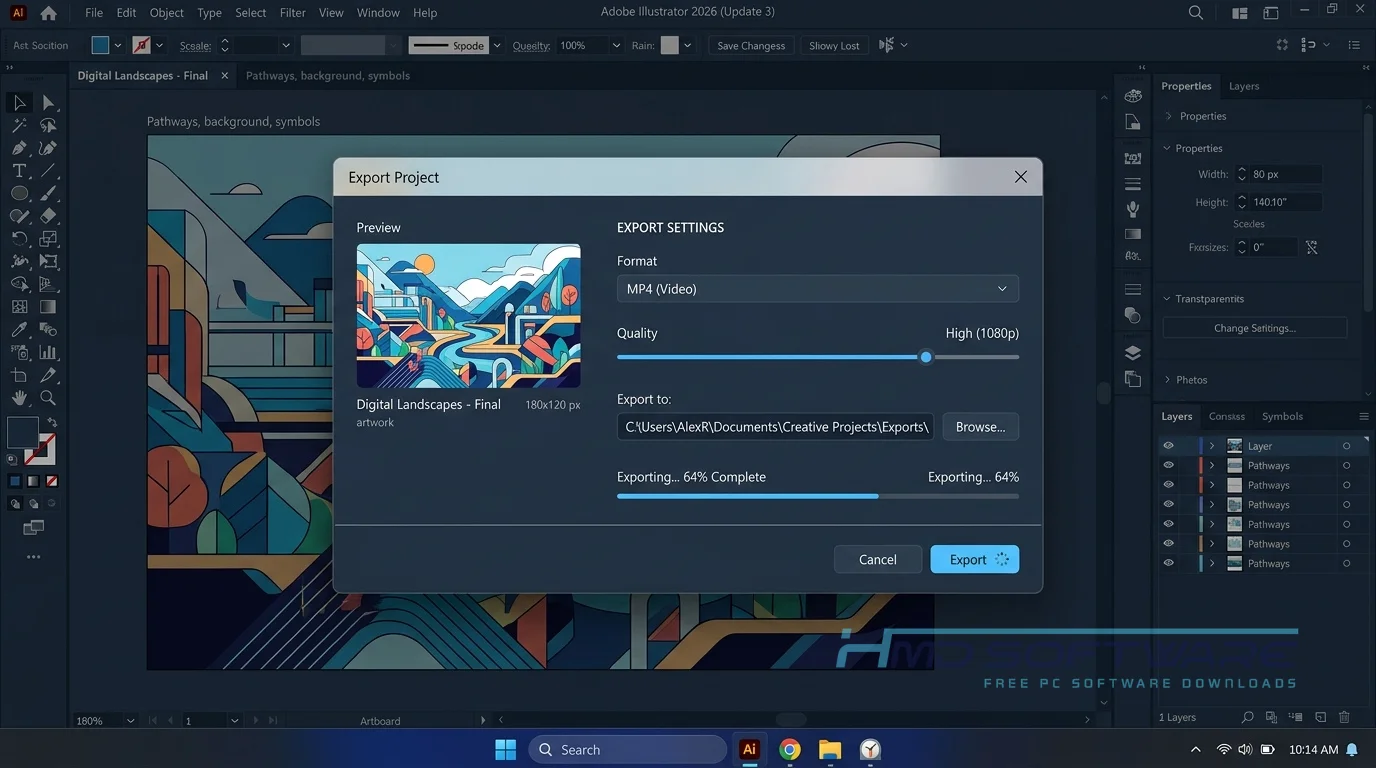Click the Rain color swatch

[670, 45]
